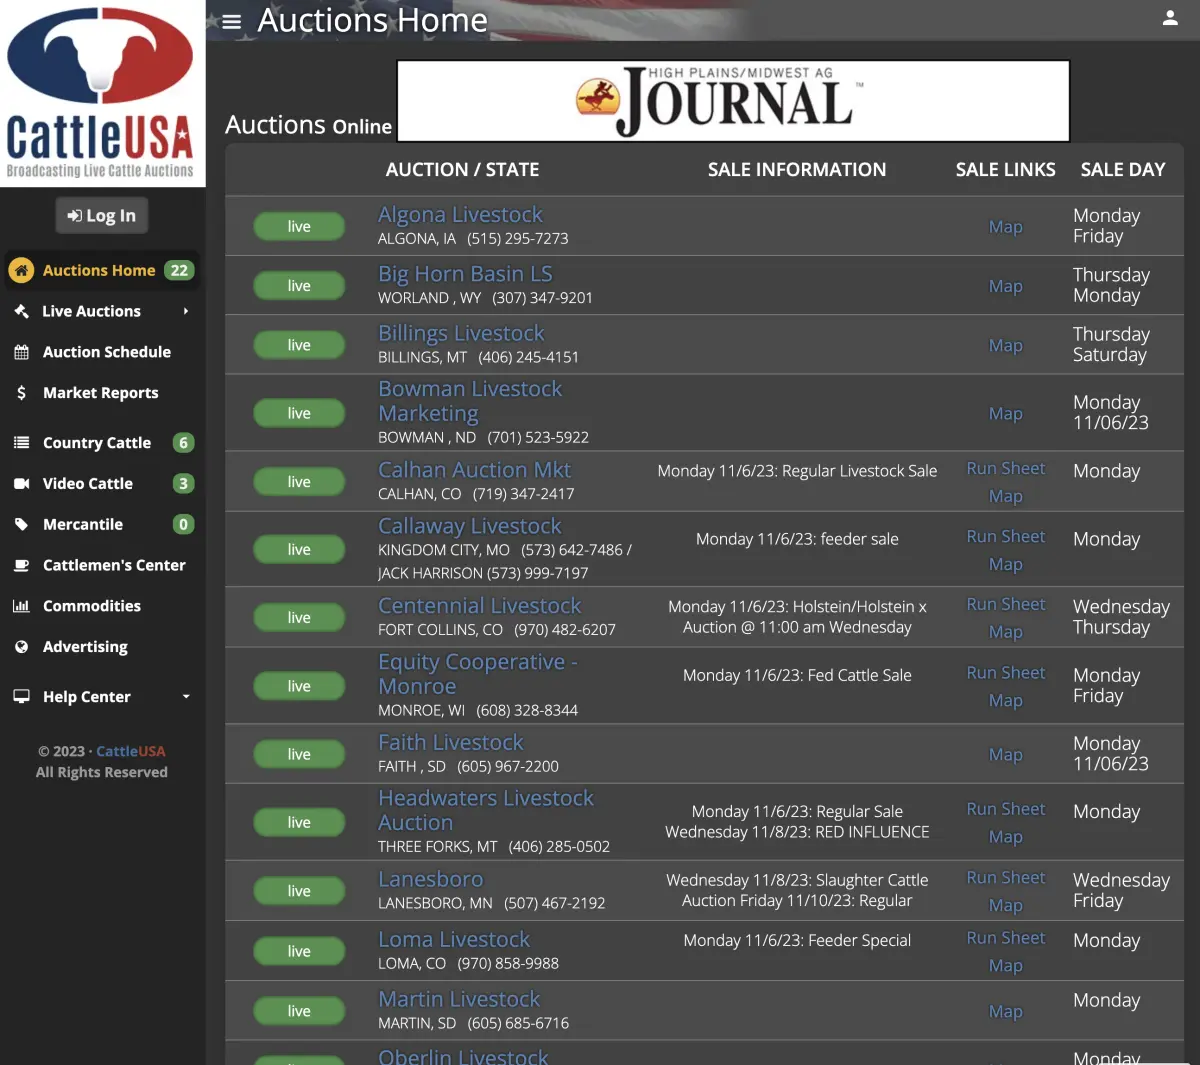Open the Run Sheet for Calhan Auction Mkt
This screenshot has height=1065, width=1200.
point(1005,468)
